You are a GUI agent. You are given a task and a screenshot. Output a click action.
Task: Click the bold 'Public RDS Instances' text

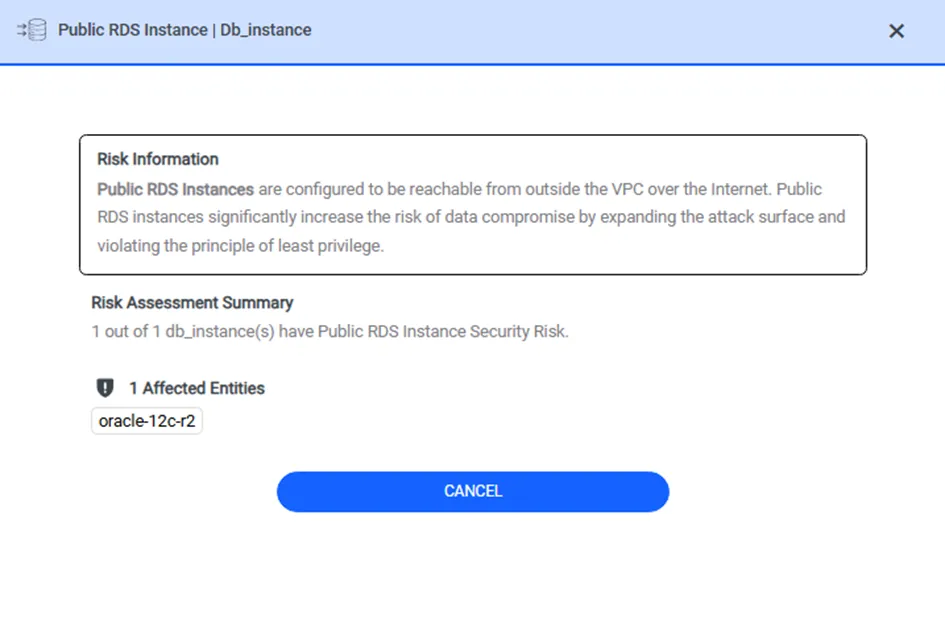tap(175, 189)
